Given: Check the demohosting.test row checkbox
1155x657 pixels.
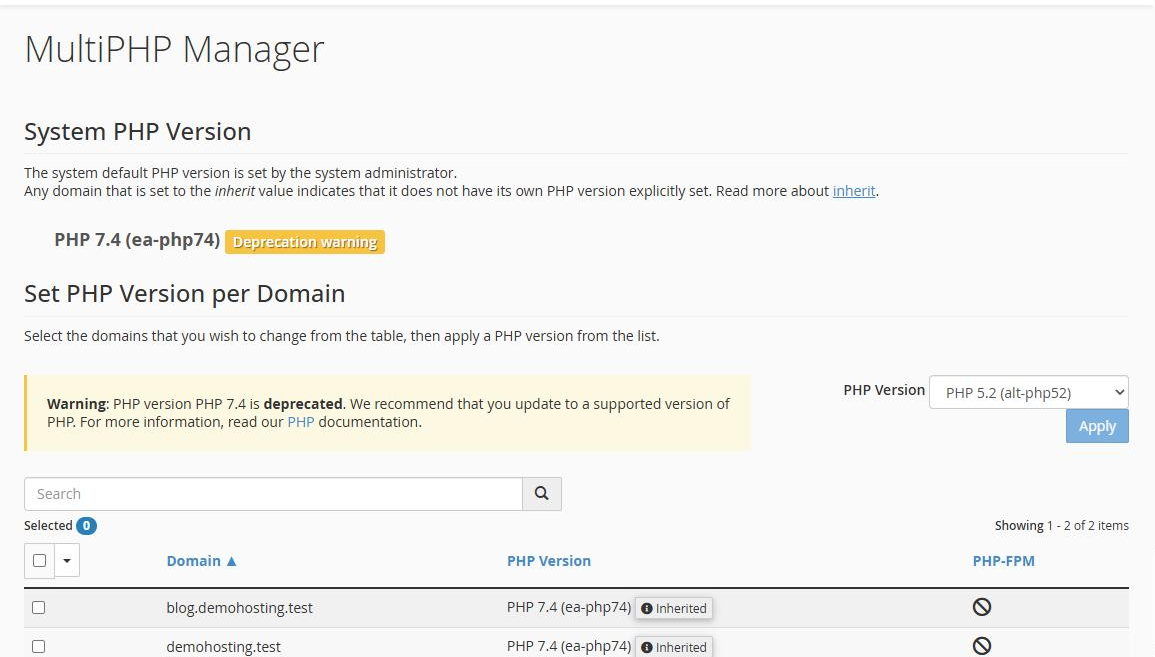Looking at the screenshot, I should pos(38,647).
